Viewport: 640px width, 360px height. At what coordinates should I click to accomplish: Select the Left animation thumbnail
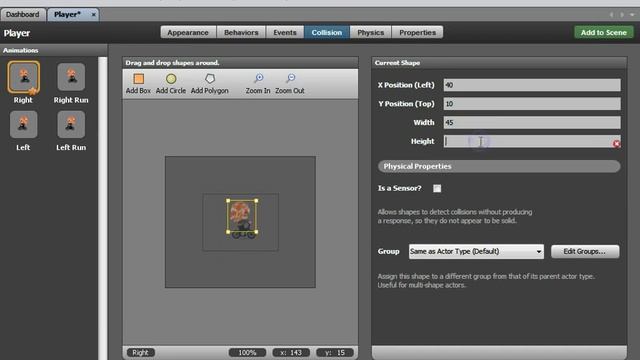(23, 124)
